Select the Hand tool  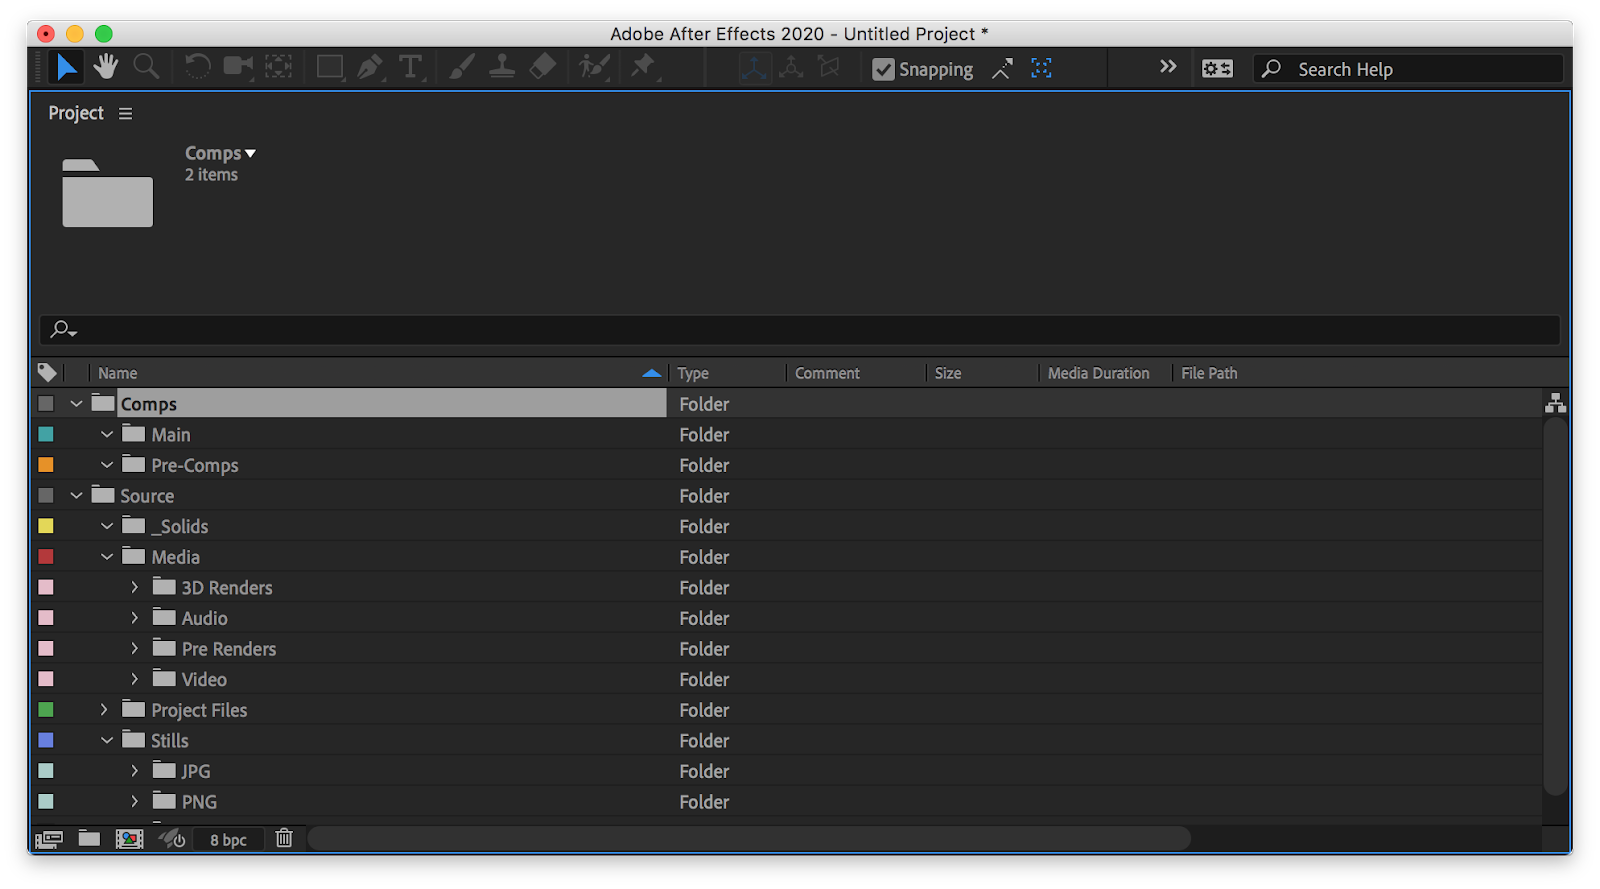(x=106, y=67)
